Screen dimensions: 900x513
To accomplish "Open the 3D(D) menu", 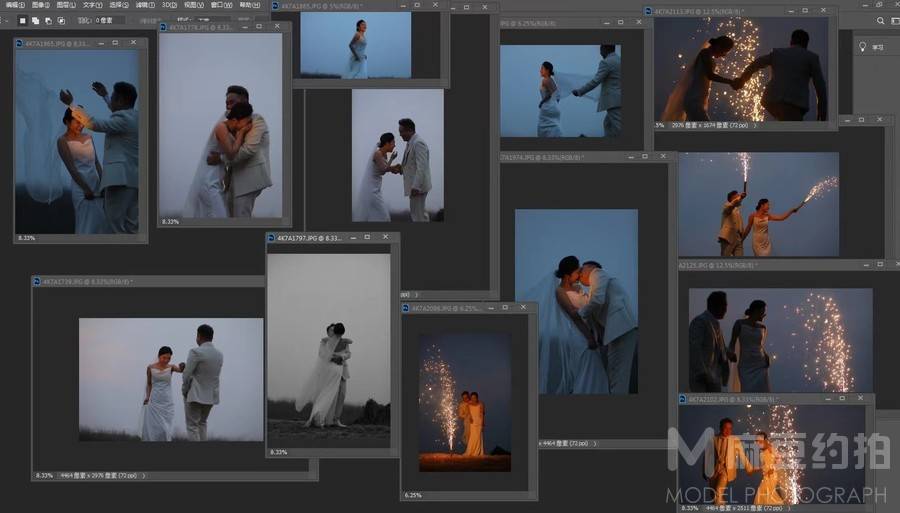I will coord(169,5).
